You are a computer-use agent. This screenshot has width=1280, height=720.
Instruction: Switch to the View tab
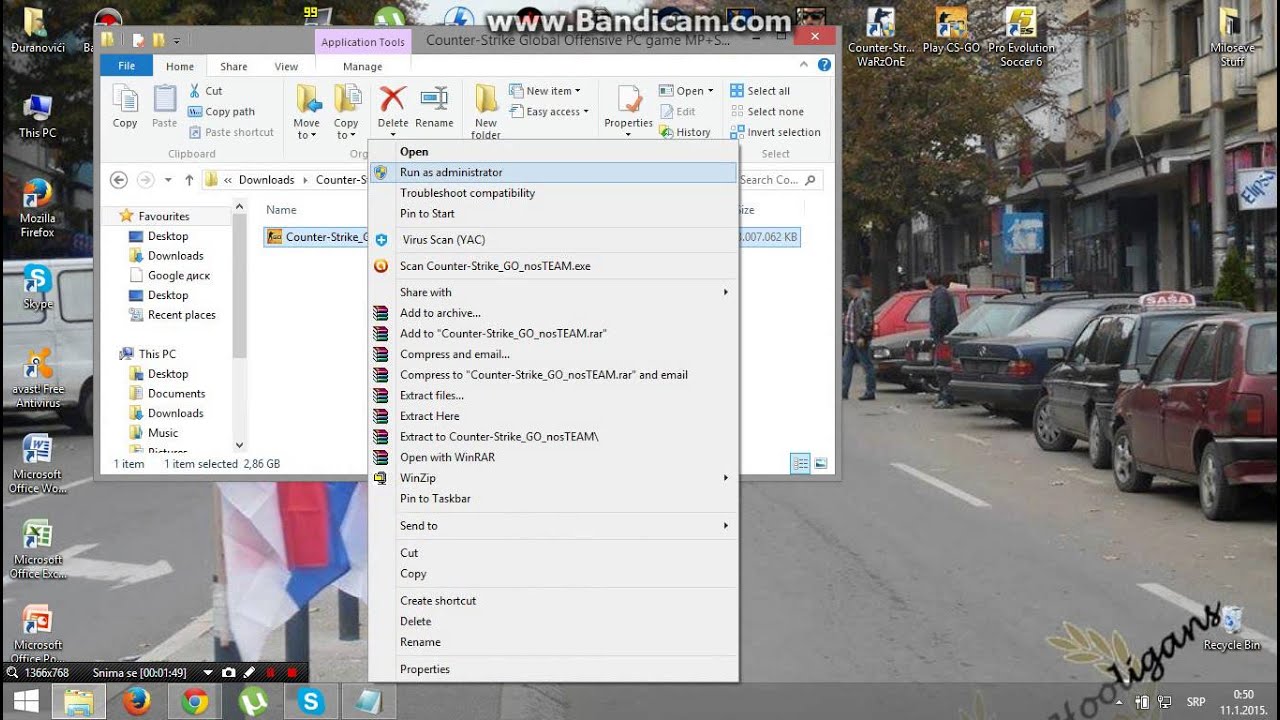(x=286, y=67)
